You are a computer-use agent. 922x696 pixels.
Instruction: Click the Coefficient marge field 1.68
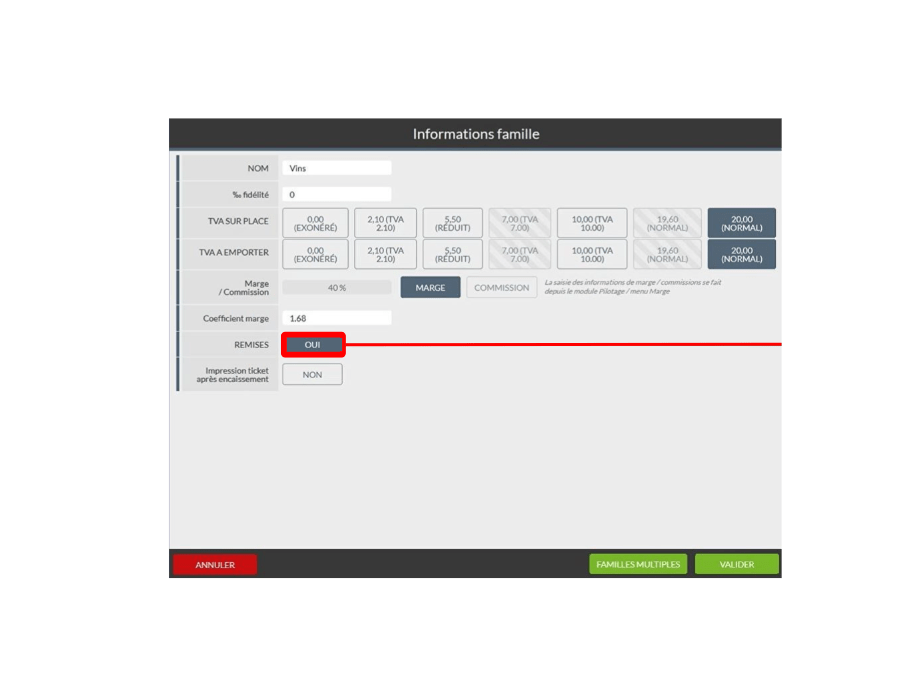click(x=336, y=318)
